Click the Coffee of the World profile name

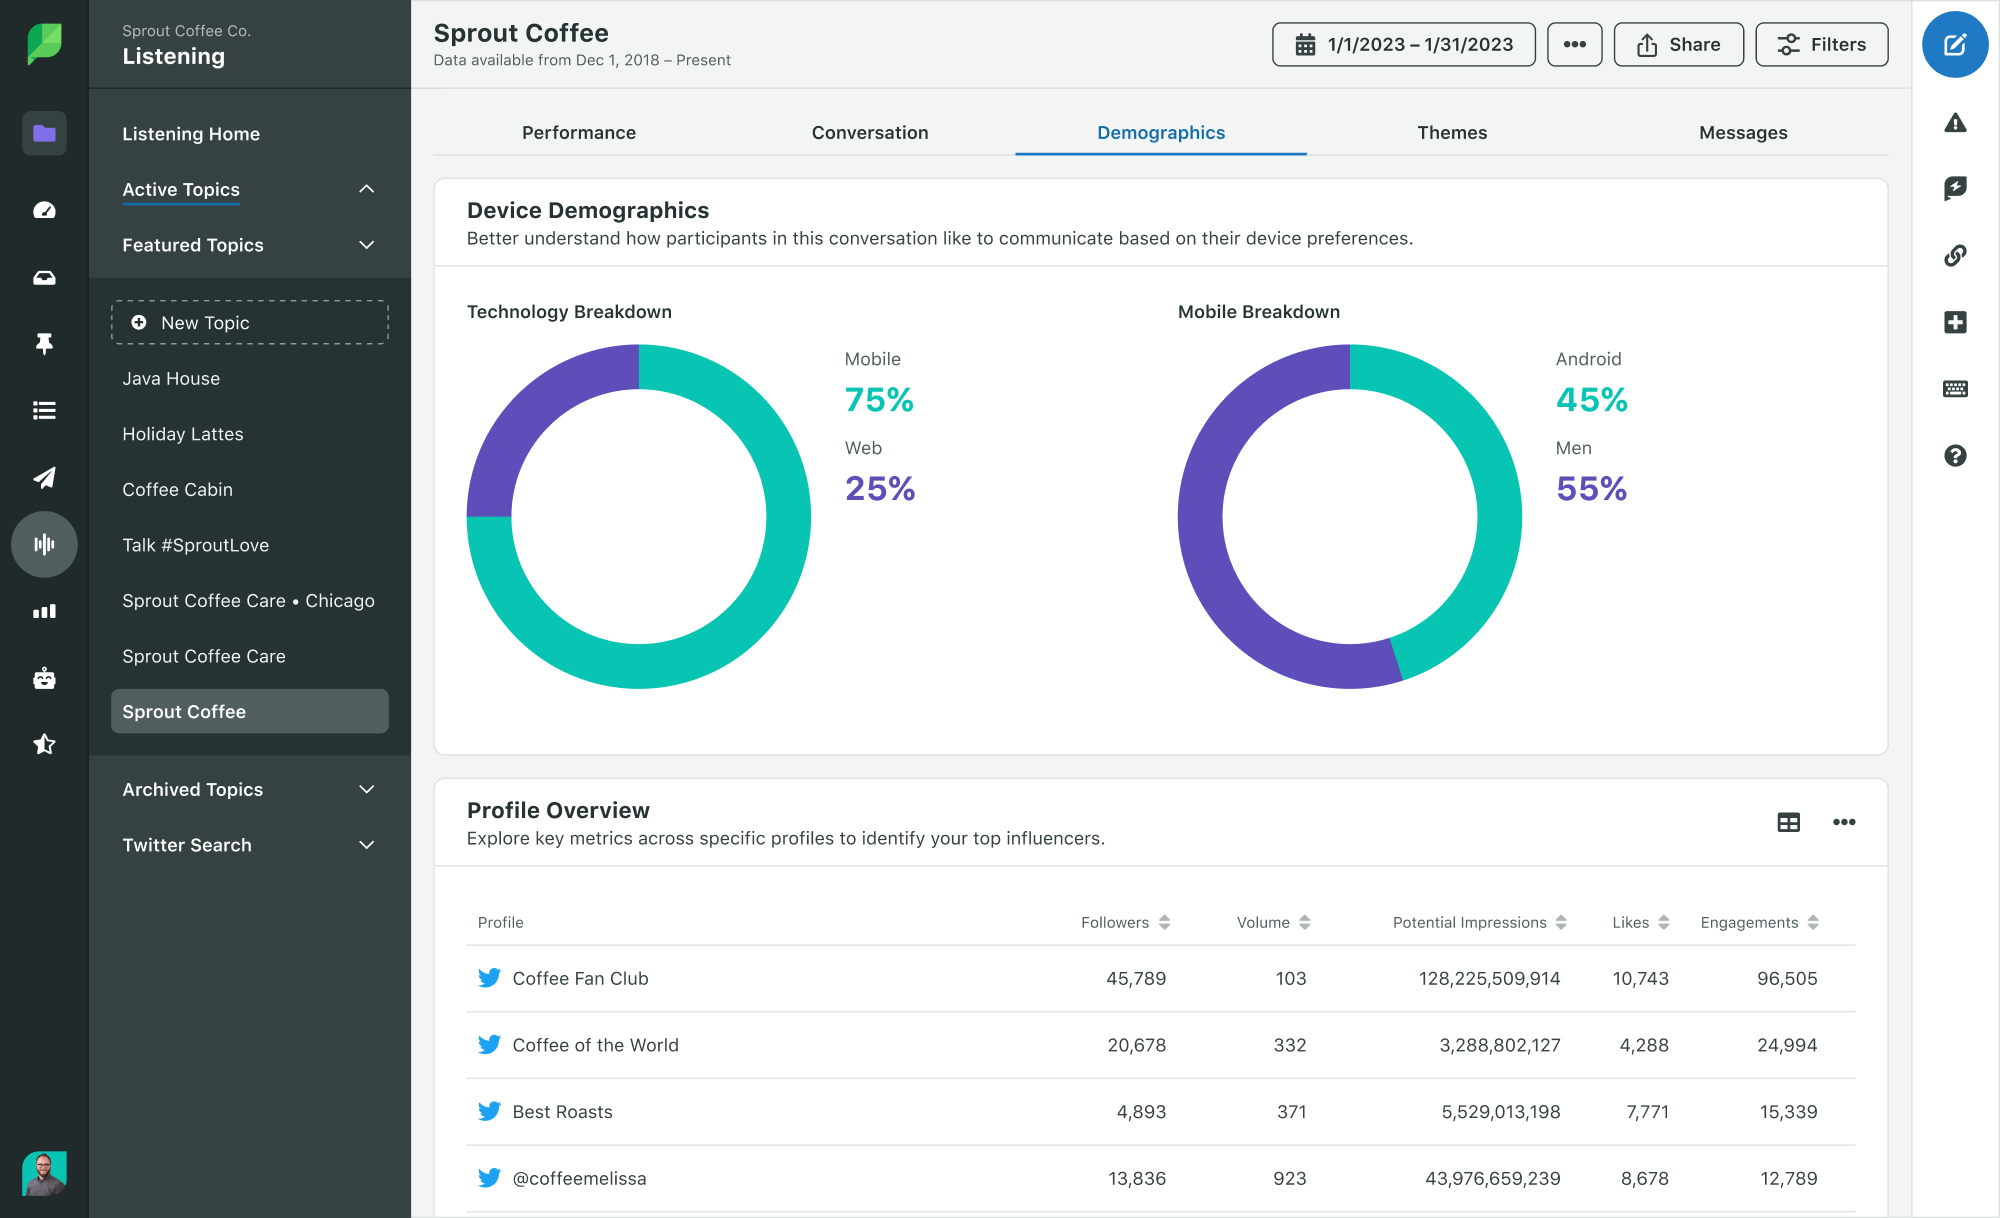pyautogui.click(x=595, y=1045)
